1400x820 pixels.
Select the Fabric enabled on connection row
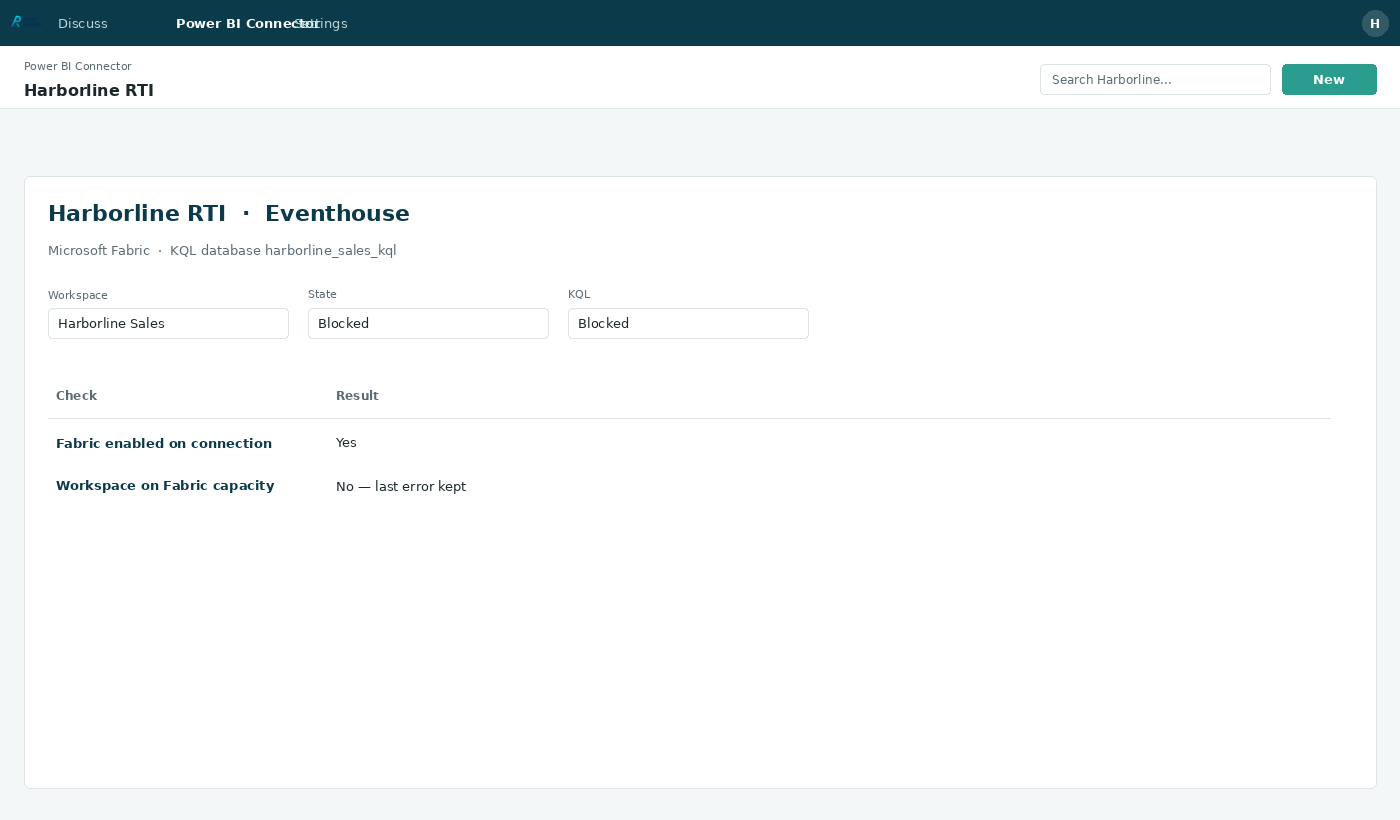(x=689, y=443)
